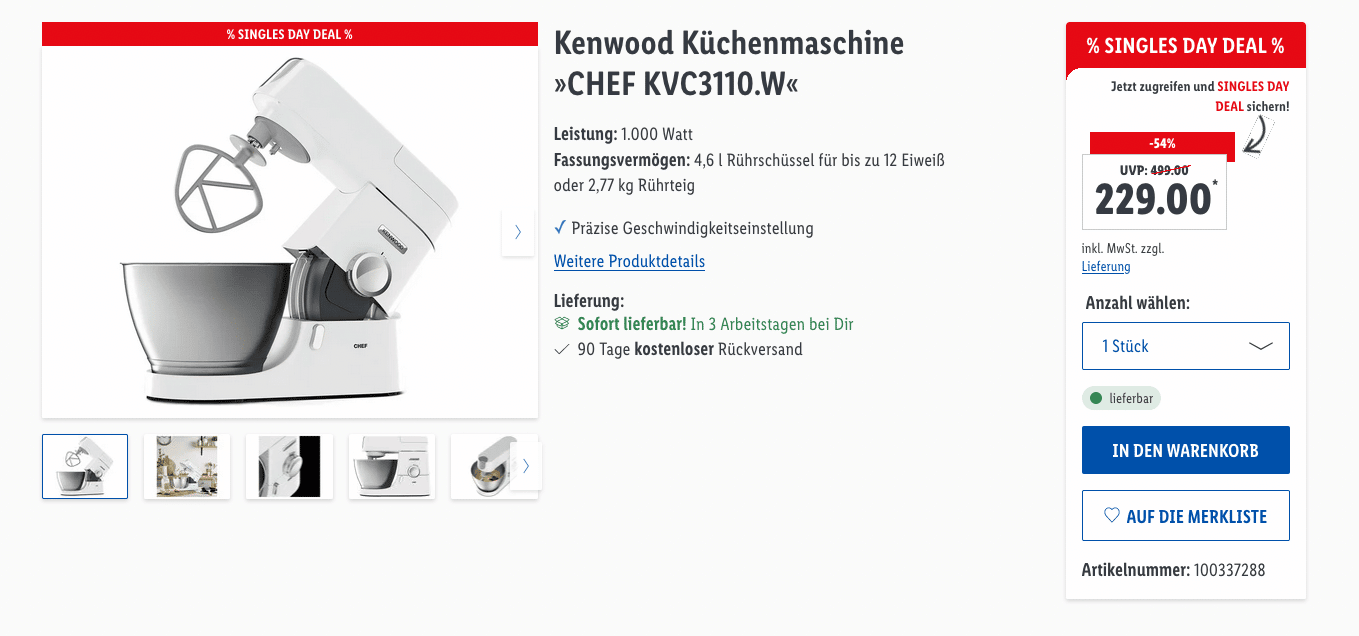Click the next image arrow on main photo

(517, 232)
